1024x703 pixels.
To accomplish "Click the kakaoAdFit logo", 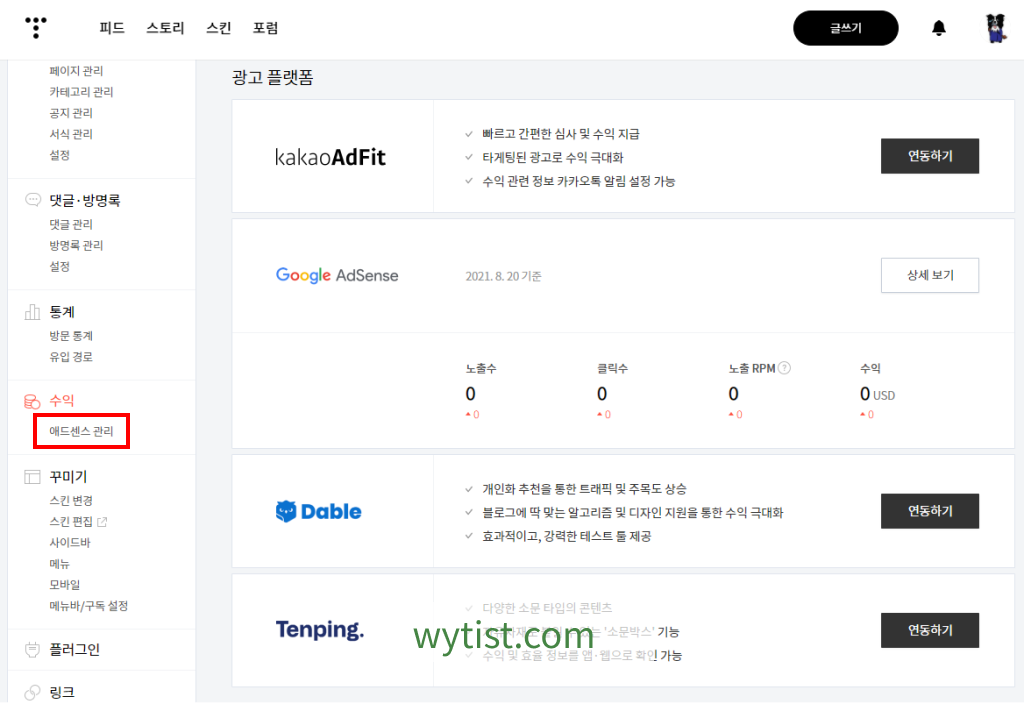I will point(330,157).
